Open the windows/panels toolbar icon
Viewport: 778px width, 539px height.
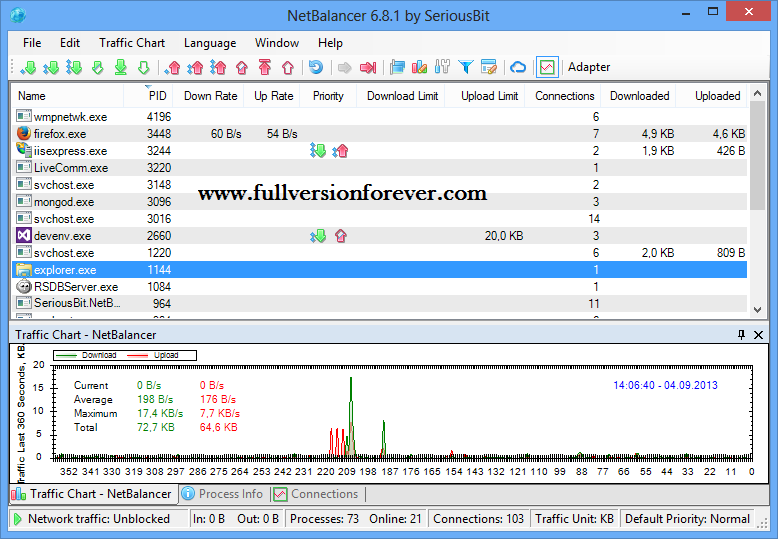(x=397, y=67)
